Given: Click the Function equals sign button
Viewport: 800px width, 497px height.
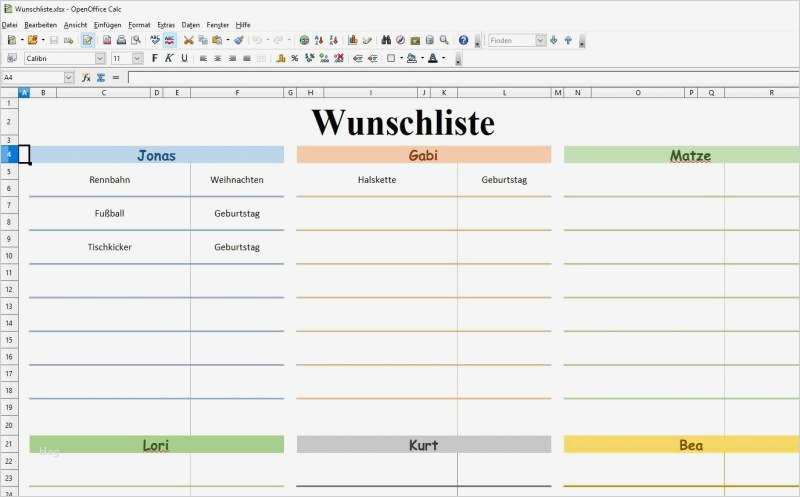Looking at the screenshot, I should pos(116,78).
